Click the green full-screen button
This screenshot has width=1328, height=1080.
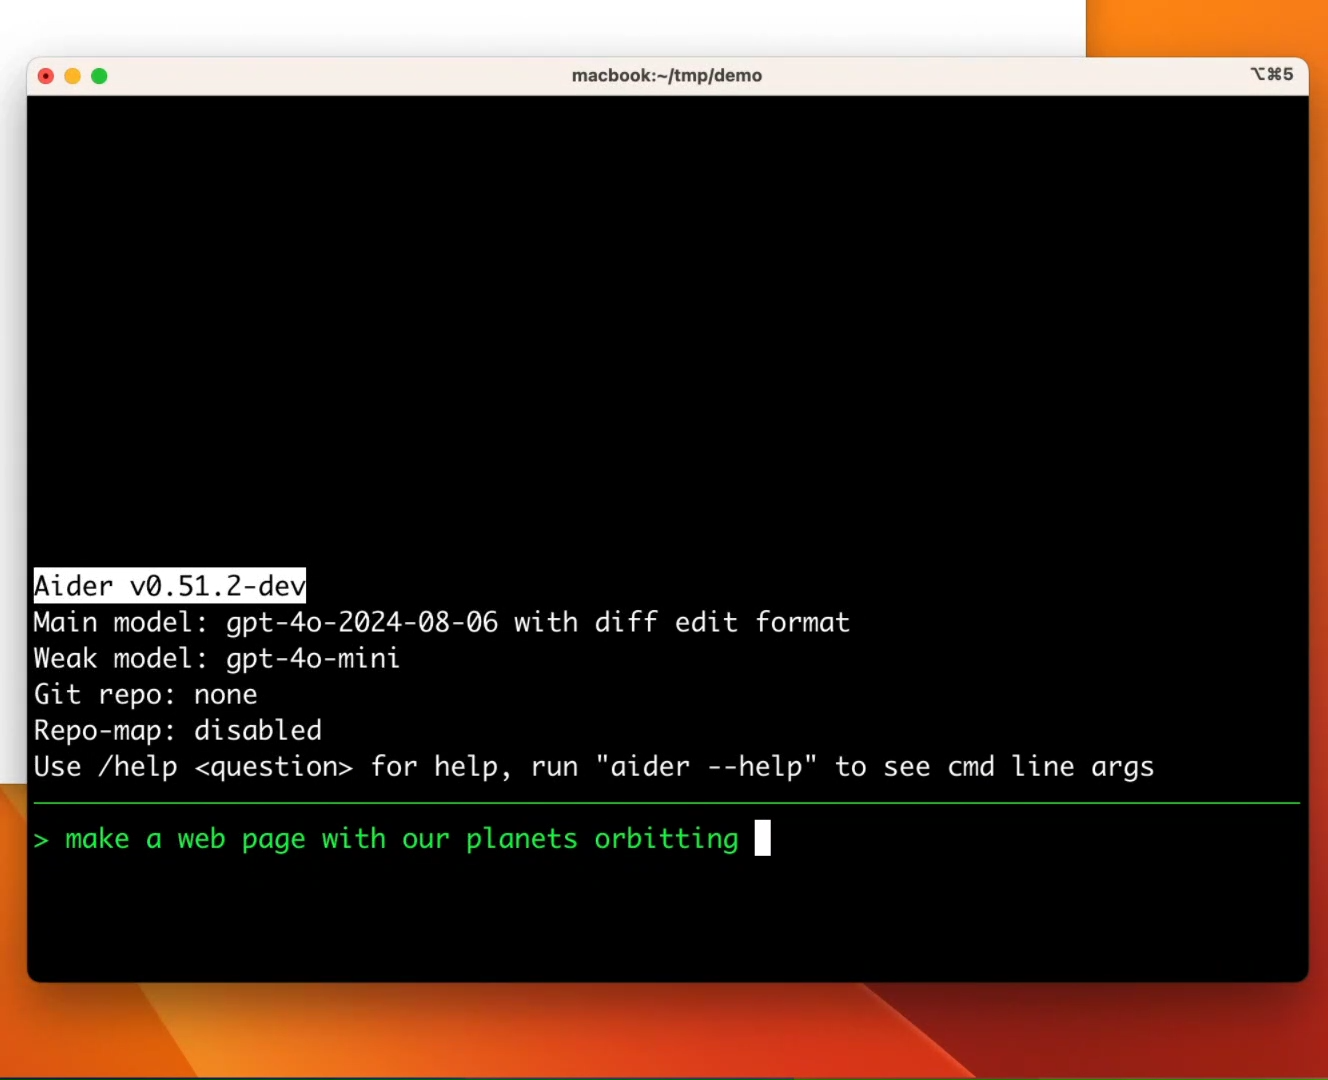click(99, 75)
